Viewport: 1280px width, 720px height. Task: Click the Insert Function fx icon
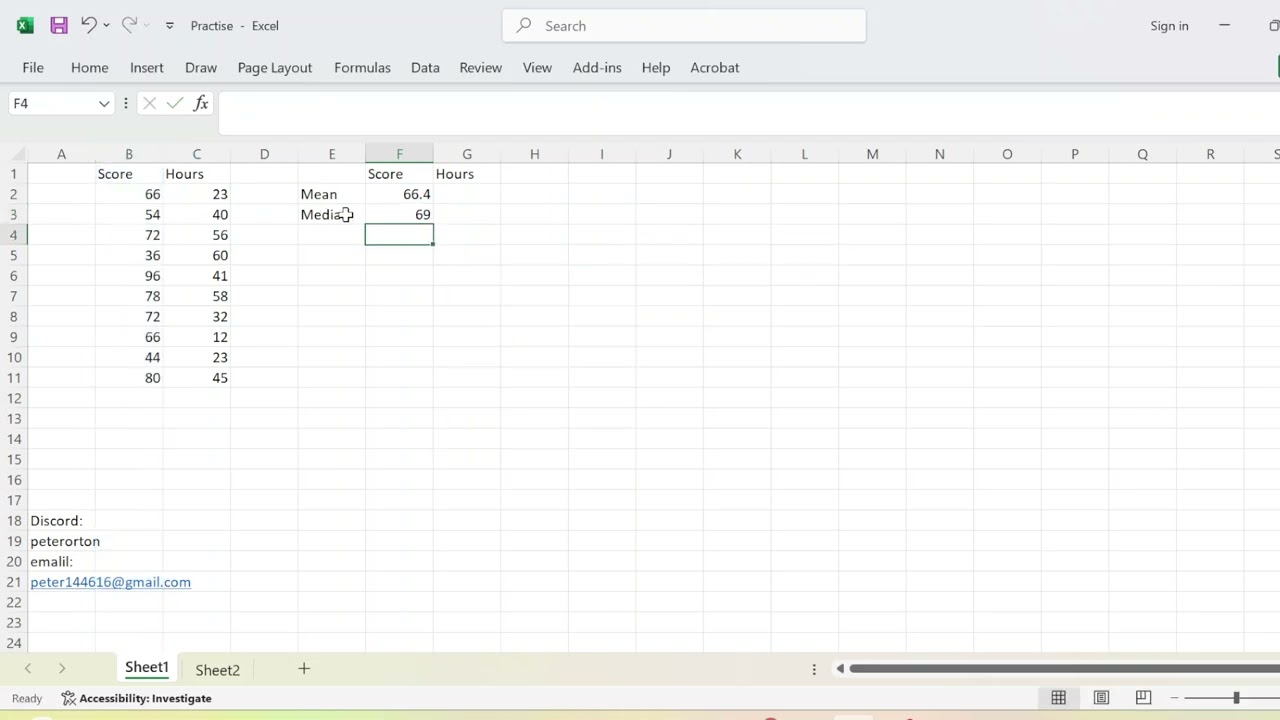(201, 103)
